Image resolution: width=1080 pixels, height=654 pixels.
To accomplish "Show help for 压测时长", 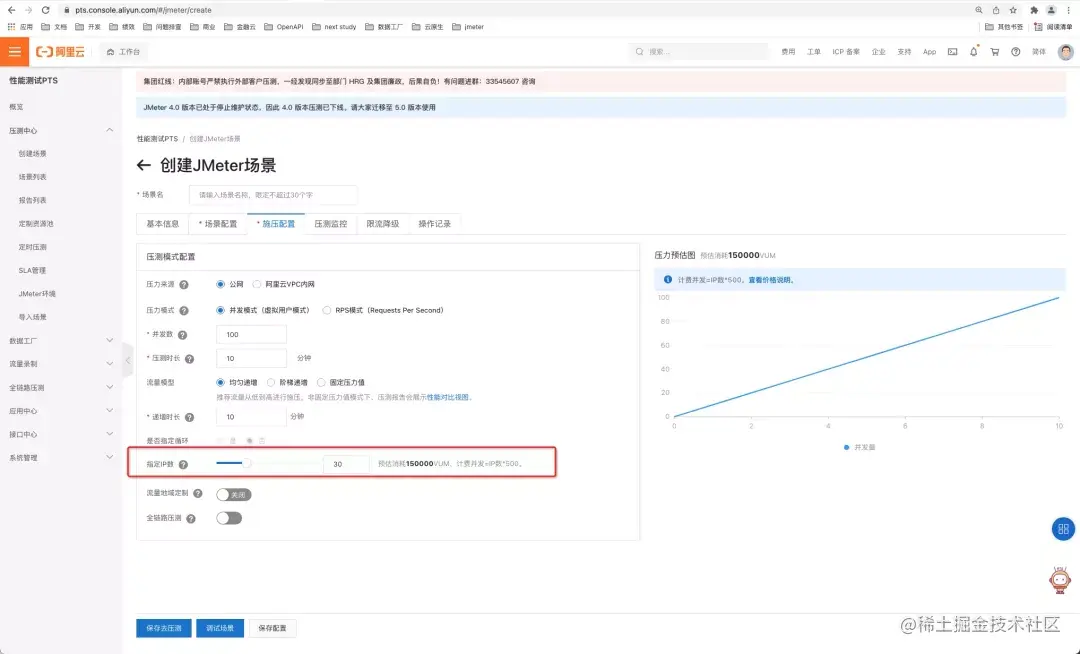I will (x=189, y=359).
